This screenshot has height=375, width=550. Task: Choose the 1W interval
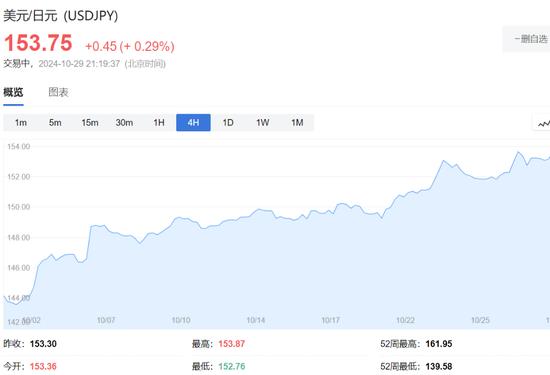262,122
